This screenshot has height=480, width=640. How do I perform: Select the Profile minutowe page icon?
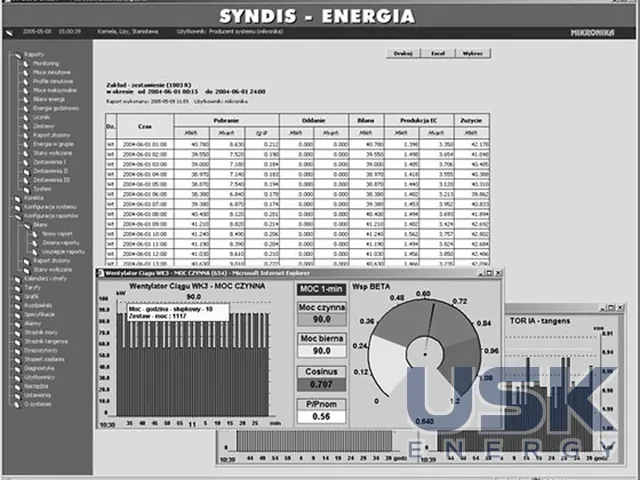(26, 82)
